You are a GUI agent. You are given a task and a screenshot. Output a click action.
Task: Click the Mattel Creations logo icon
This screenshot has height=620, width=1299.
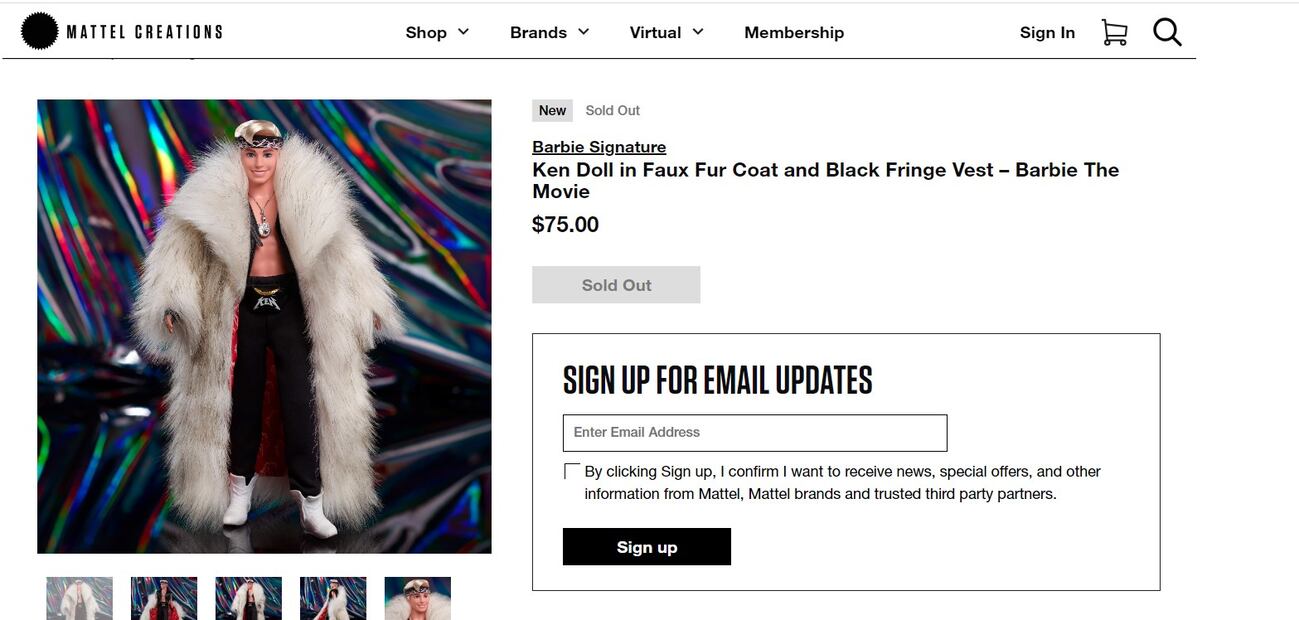tap(39, 32)
